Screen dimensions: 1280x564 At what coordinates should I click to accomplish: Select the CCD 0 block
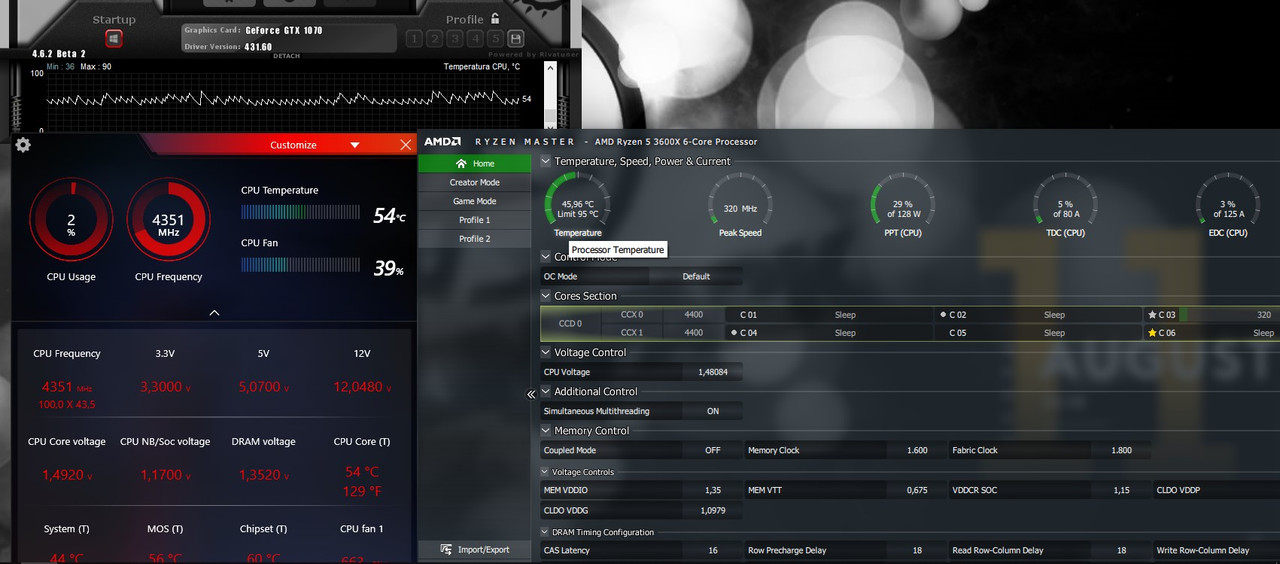click(571, 324)
